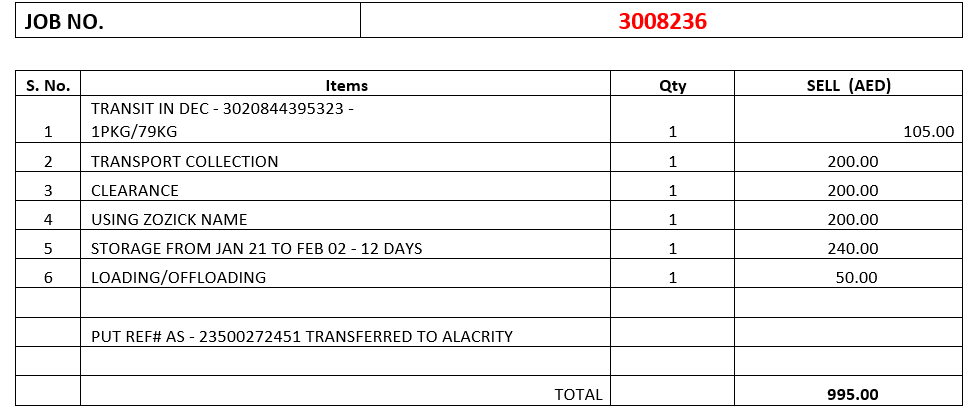Click the S. No. column header
The image size is (966, 417).
tap(48, 86)
